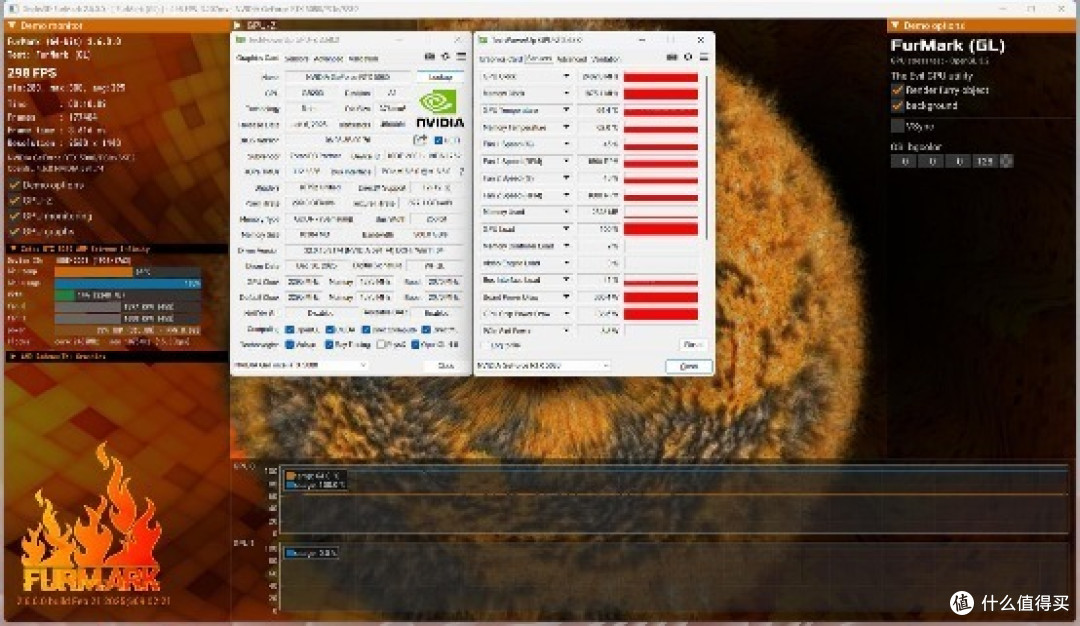Collapse the Demo monitor panel
The image size is (1080, 626).
pos(12,25)
